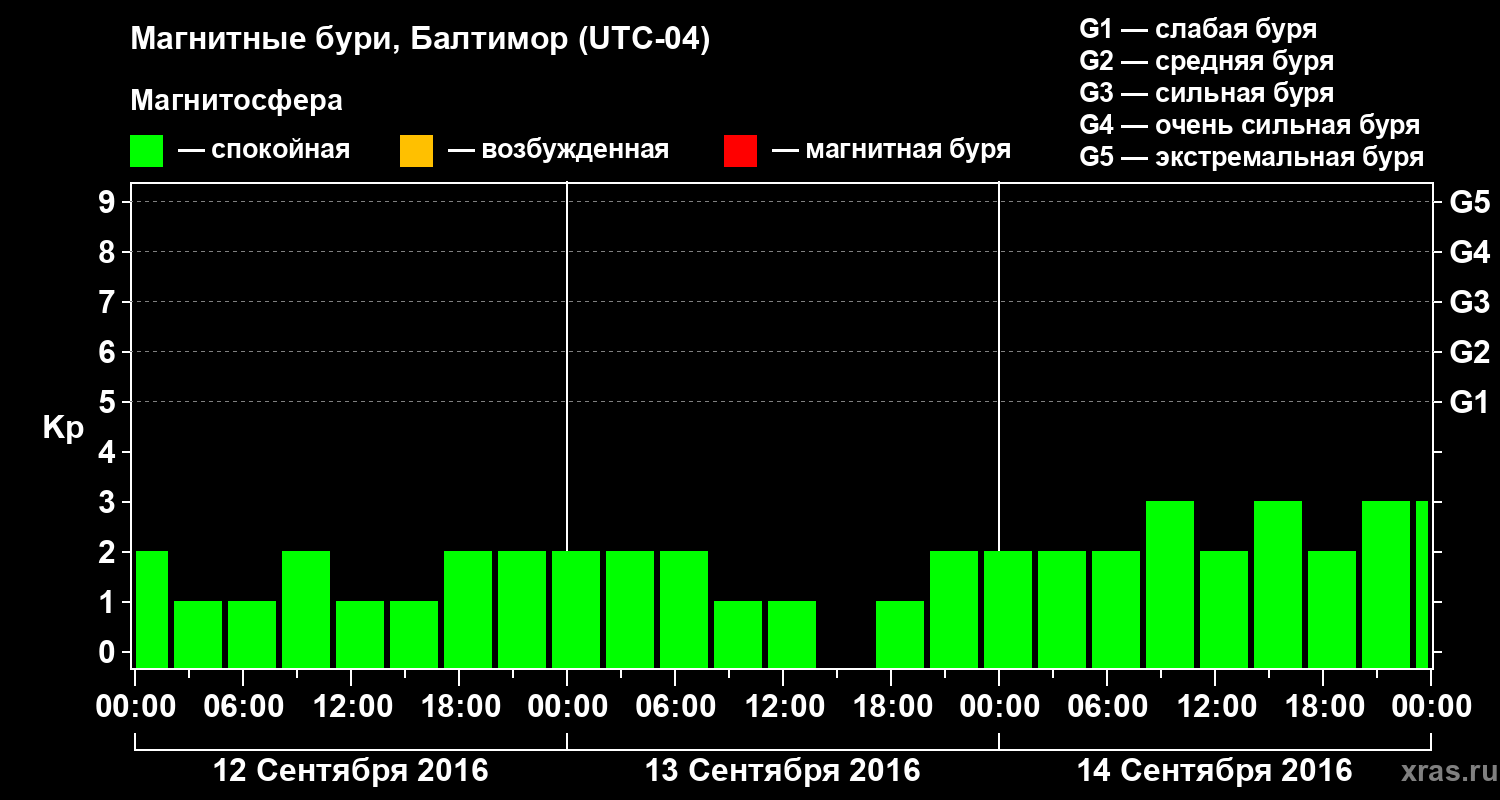Click the 'G4 — очень сильная буря' line
1500x800 pixels.
[1250, 125]
